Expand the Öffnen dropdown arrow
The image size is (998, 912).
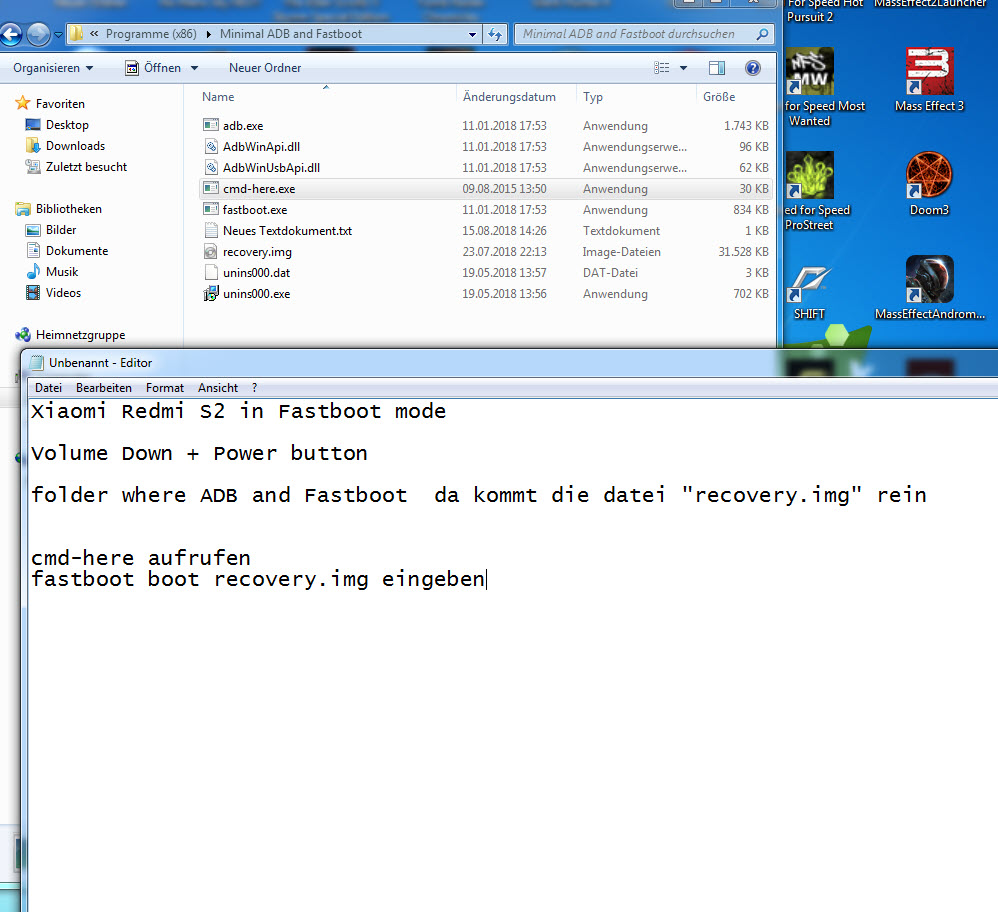(x=194, y=68)
